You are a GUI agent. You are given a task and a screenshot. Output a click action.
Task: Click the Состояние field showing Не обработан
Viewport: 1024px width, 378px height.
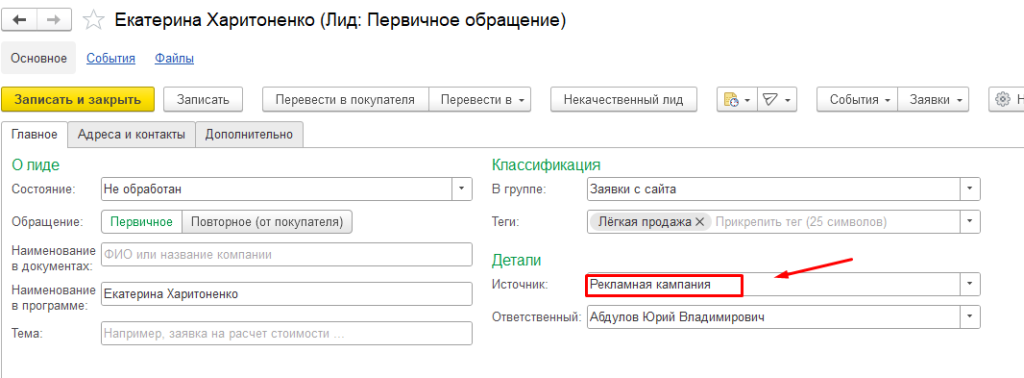pyautogui.click(x=277, y=189)
